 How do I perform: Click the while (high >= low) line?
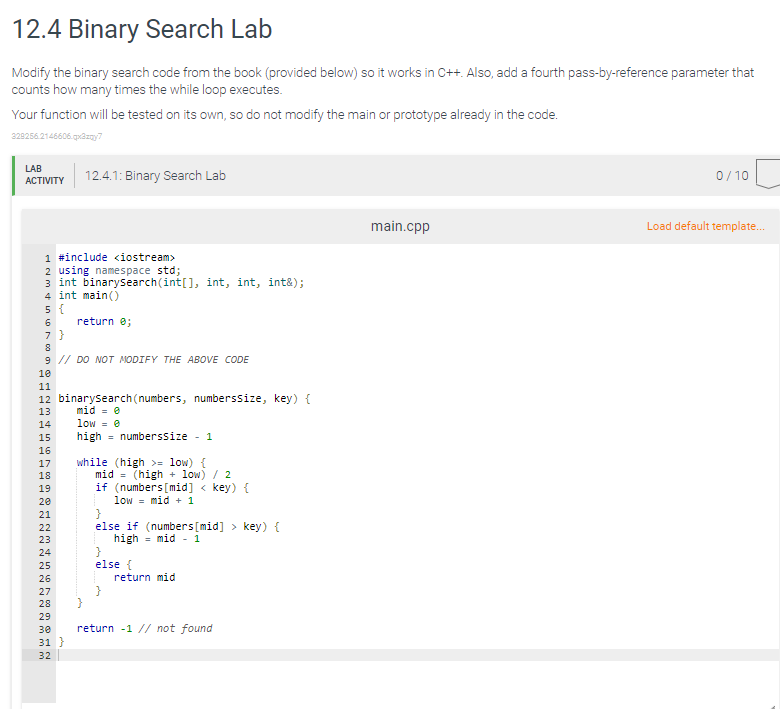pyautogui.click(x=141, y=462)
